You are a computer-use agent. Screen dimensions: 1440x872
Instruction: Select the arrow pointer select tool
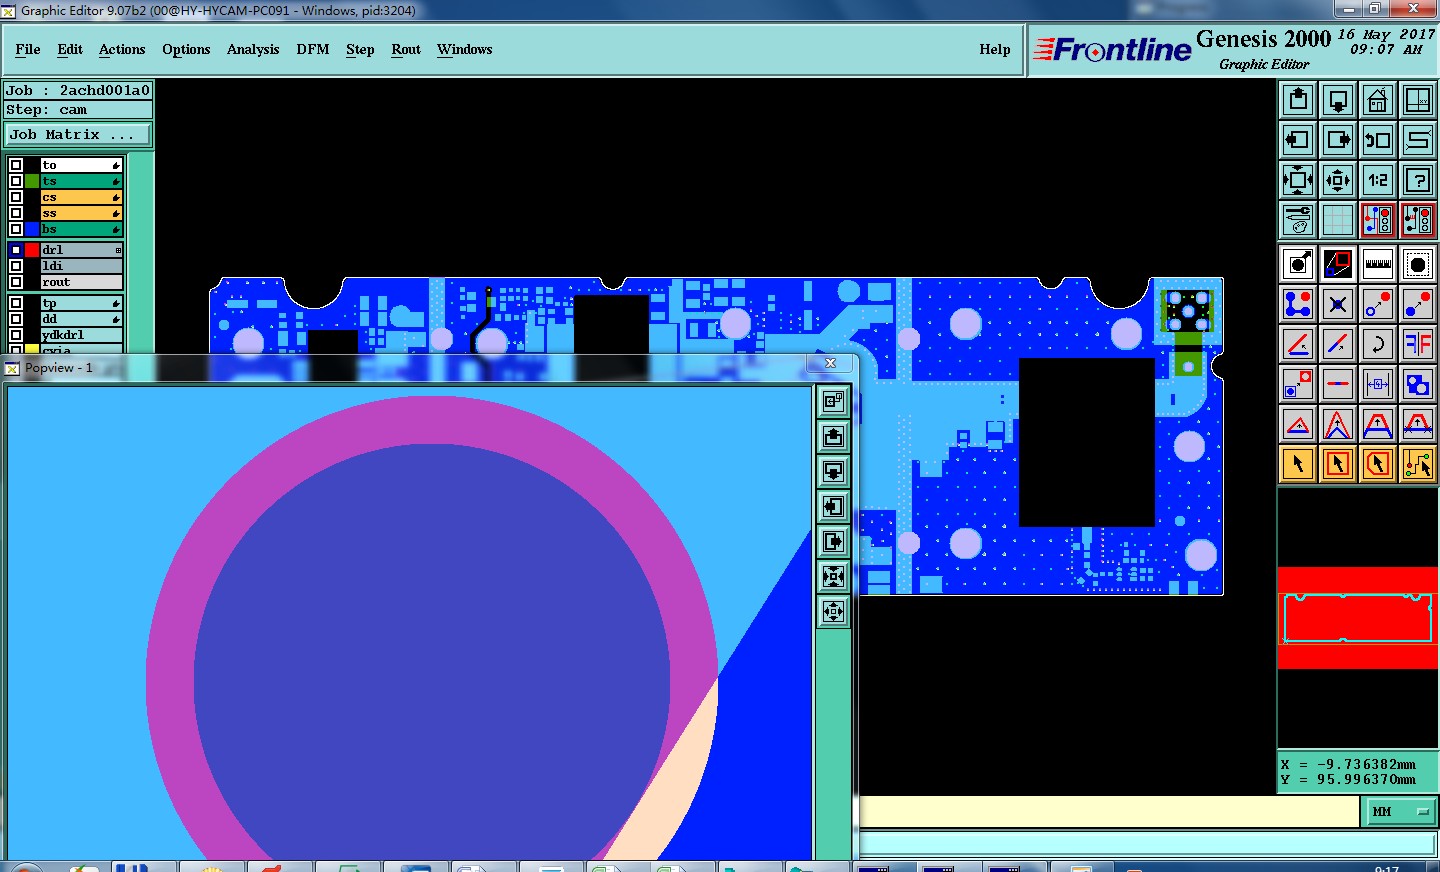coord(1298,464)
